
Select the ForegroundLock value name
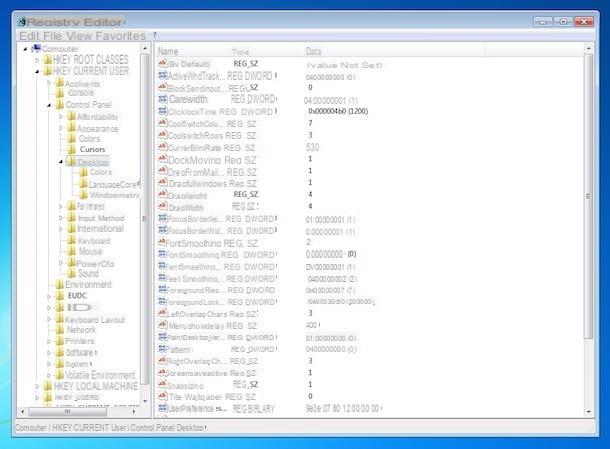[x=195, y=302]
